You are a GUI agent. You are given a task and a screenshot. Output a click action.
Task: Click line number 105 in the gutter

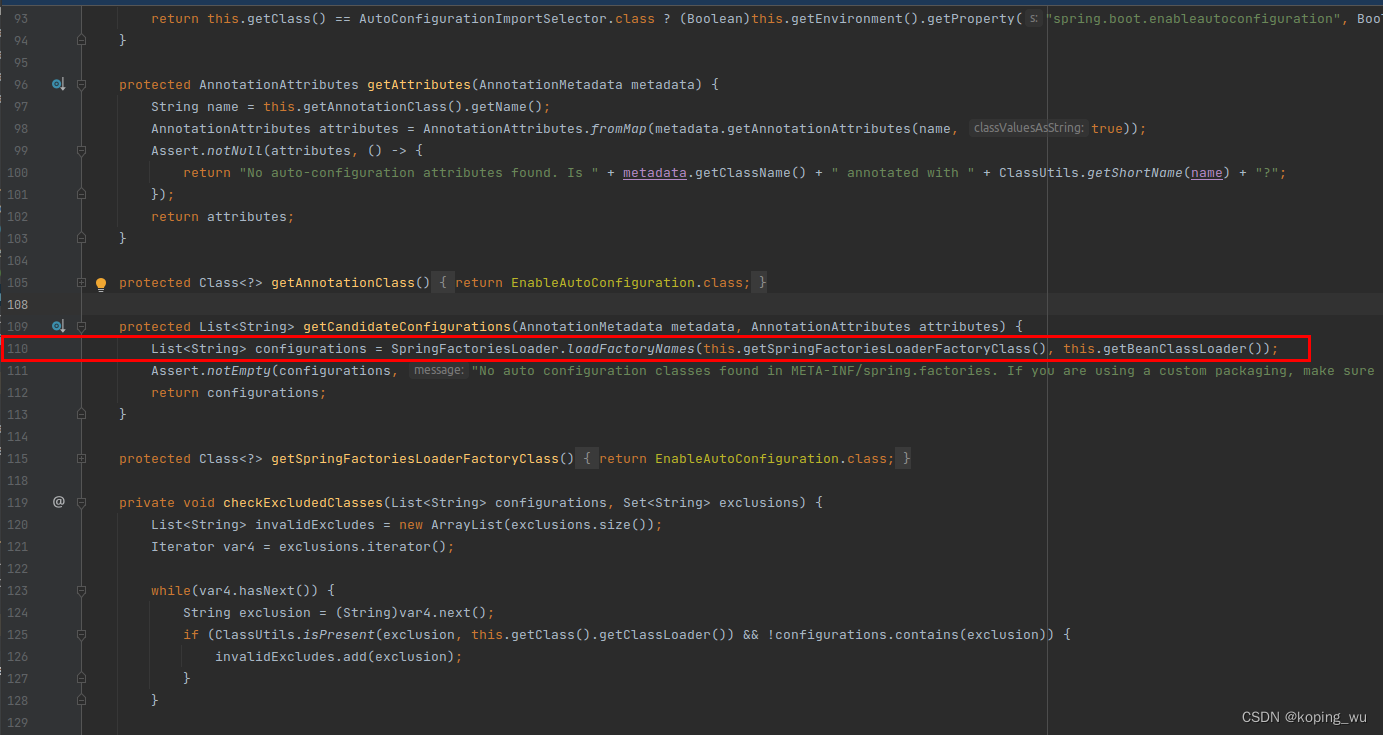tap(17, 283)
